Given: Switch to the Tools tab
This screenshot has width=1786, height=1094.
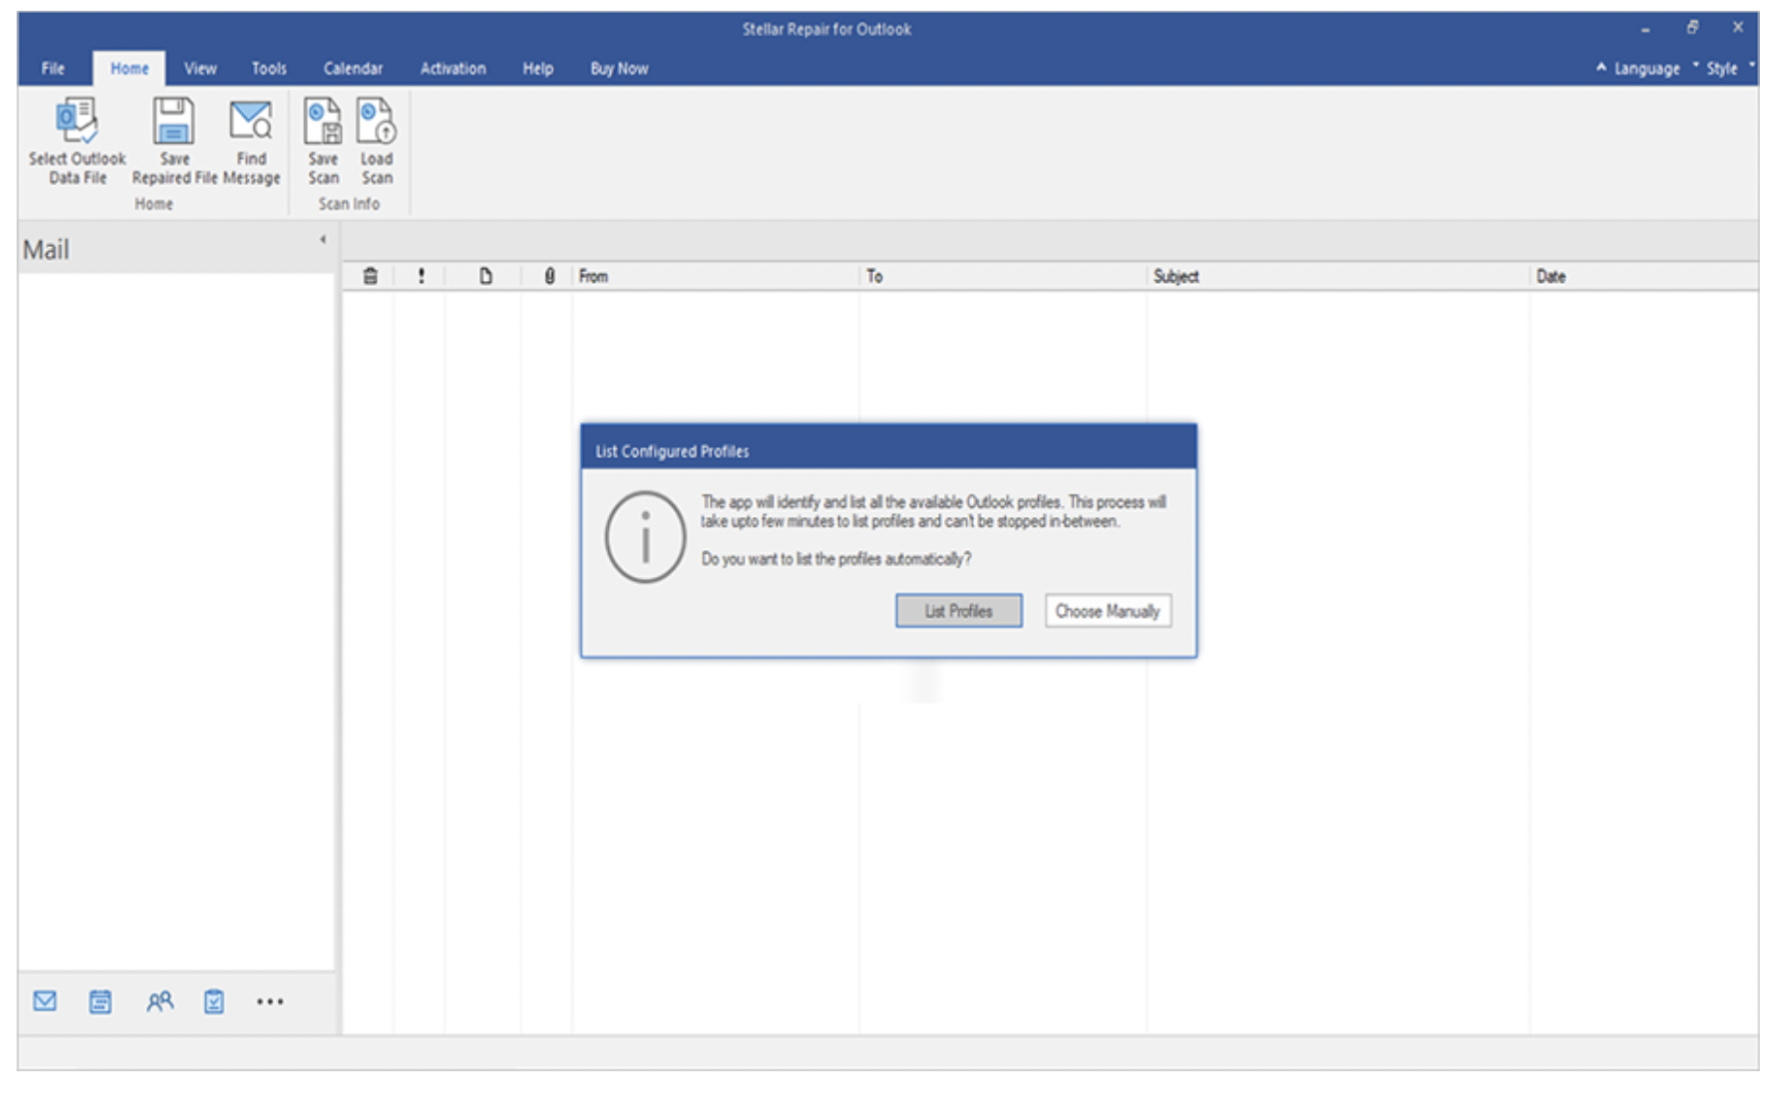Looking at the screenshot, I should coord(269,68).
